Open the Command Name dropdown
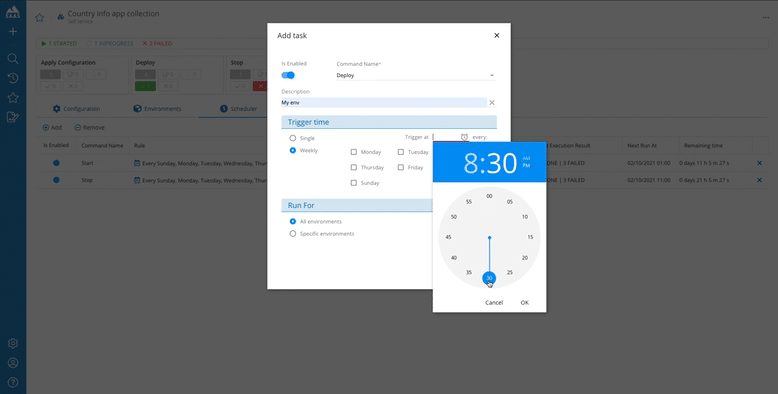 tap(416, 75)
